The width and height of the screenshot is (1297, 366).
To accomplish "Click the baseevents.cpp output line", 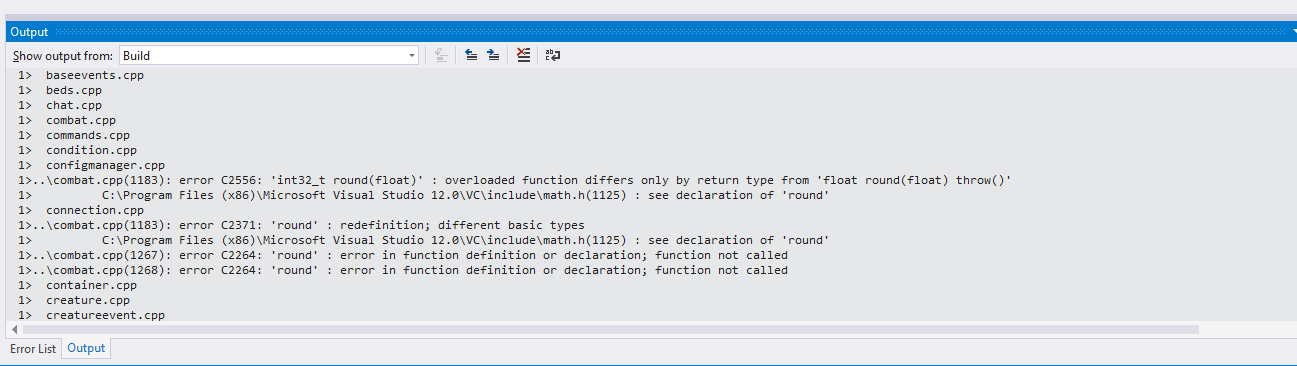I will pyautogui.click(x=80, y=75).
